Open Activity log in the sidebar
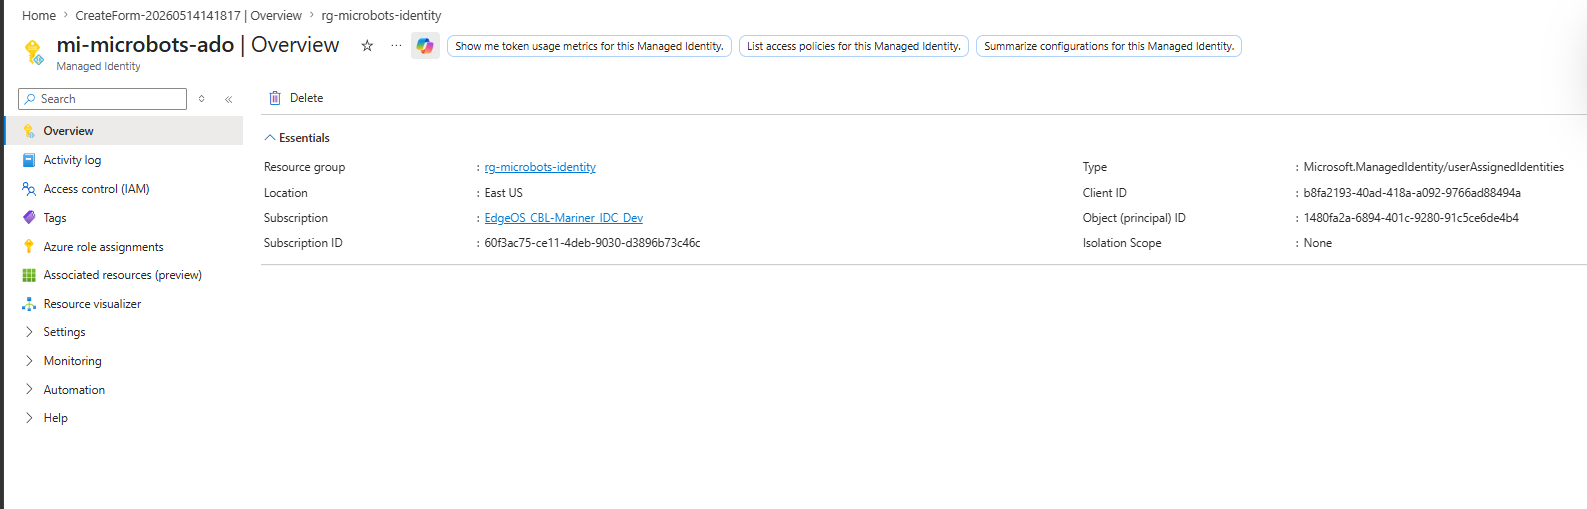The width and height of the screenshot is (1587, 509). pyautogui.click(x=72, y=160)
